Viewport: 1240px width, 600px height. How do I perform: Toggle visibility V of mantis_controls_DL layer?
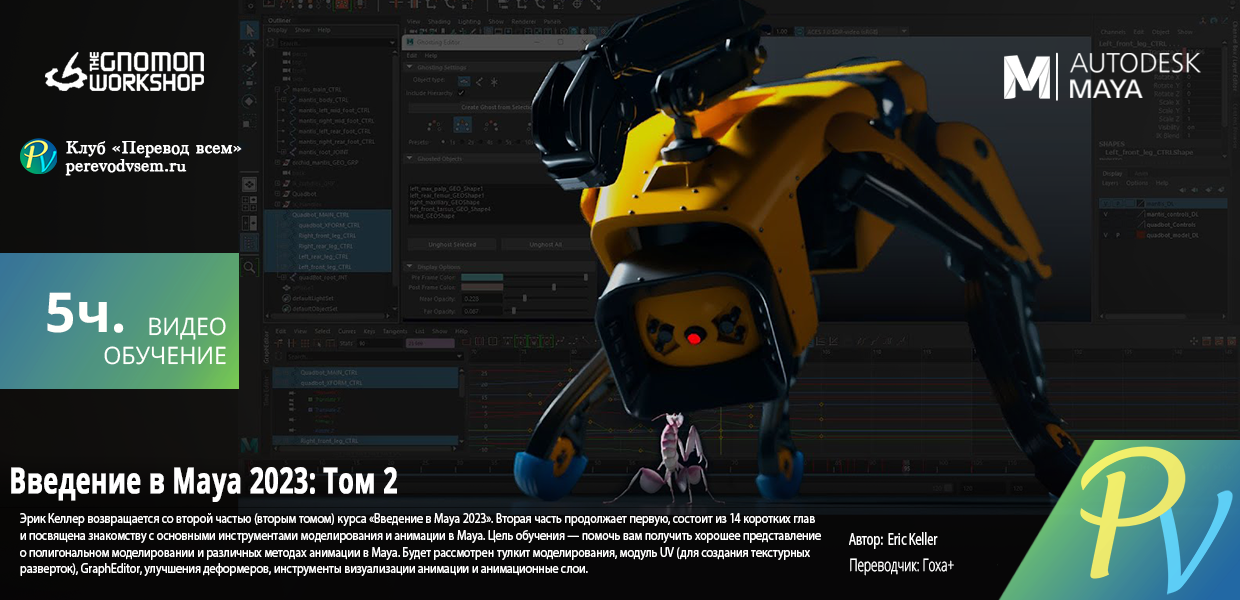[x=1106, y=214]
